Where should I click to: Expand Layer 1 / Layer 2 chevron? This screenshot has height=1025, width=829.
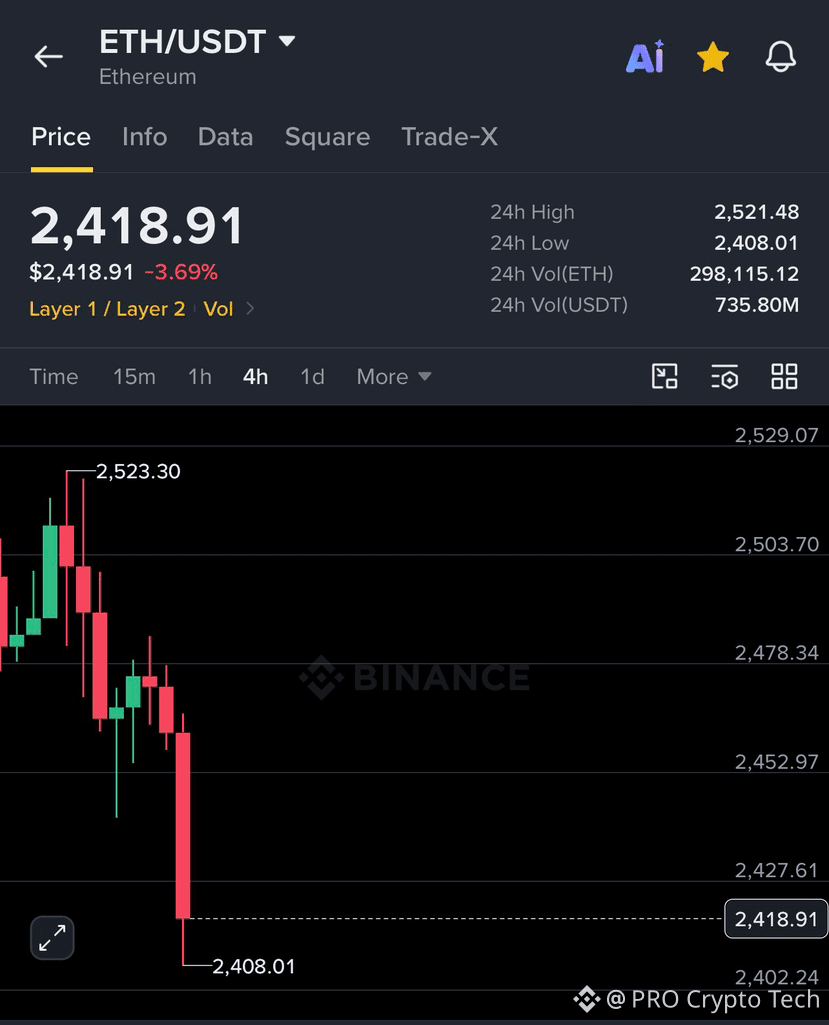[x=250, y=309]
